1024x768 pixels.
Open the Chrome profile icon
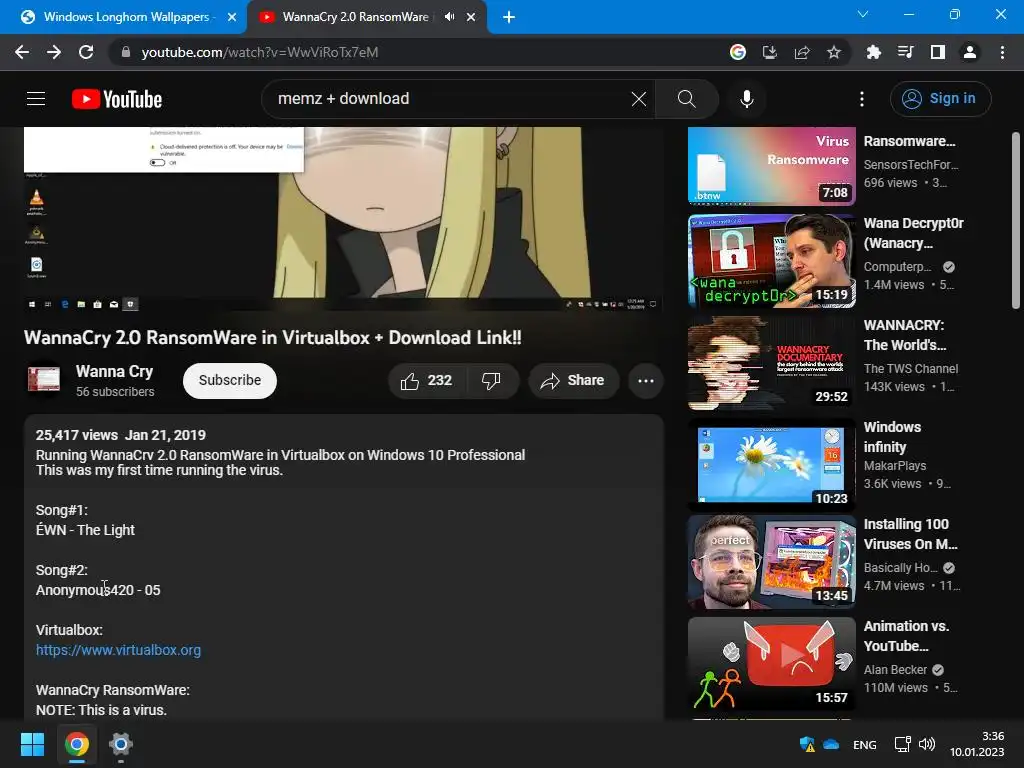coord(970,52)
